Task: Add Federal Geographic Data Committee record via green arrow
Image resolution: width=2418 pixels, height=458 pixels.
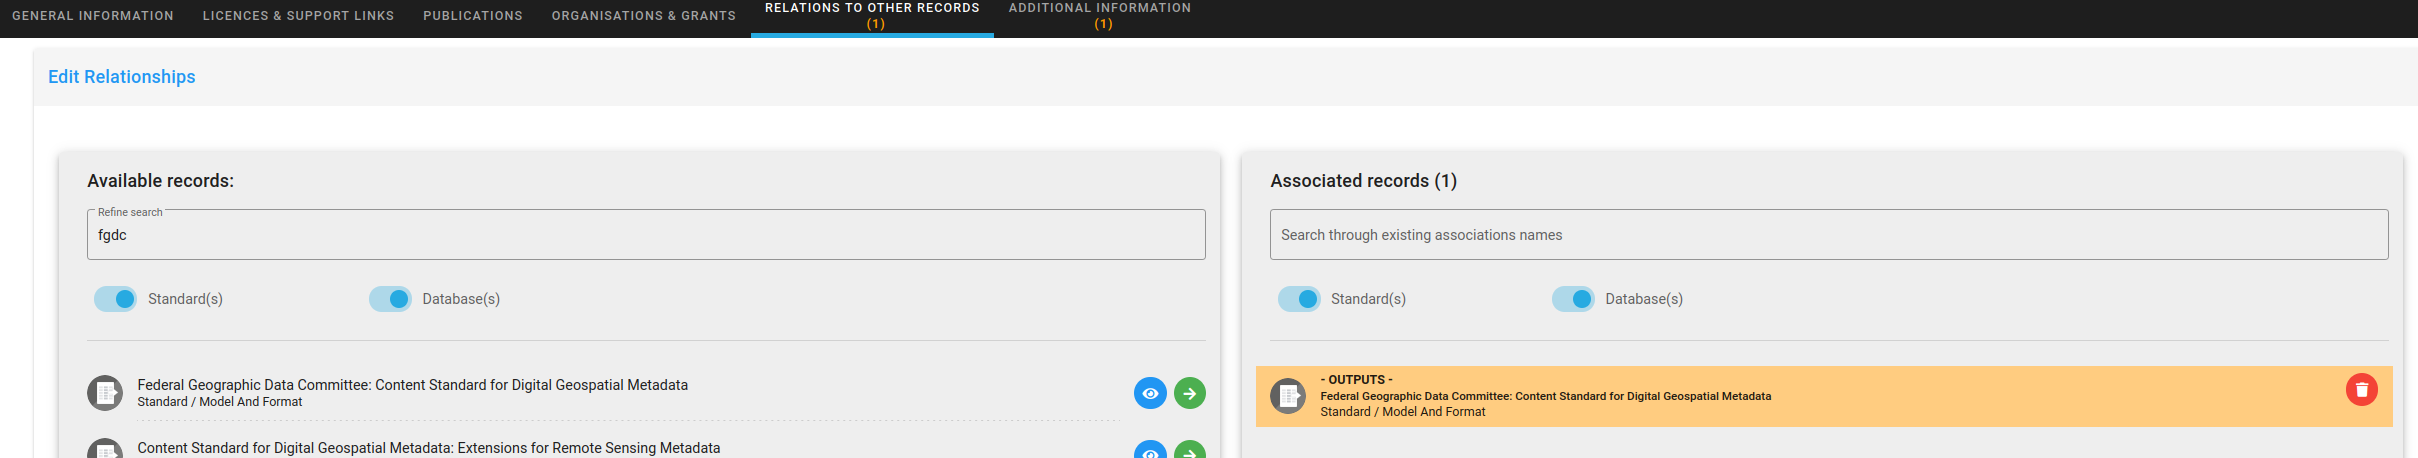Action: click(x=1190, y=393)
